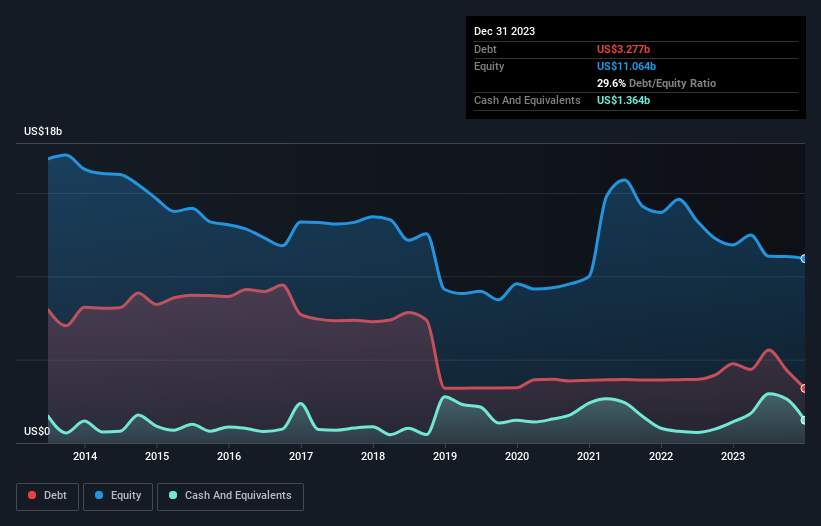Viewport: 821px width, 526px height.
Task: Click the 2015 x-axis label
Action: (157, 456)
